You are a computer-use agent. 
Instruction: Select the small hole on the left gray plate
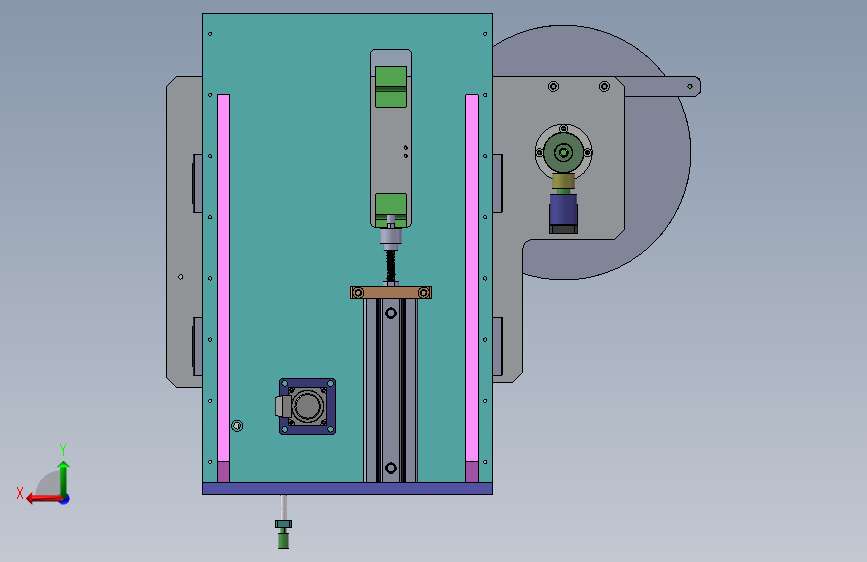coord(181,277)
